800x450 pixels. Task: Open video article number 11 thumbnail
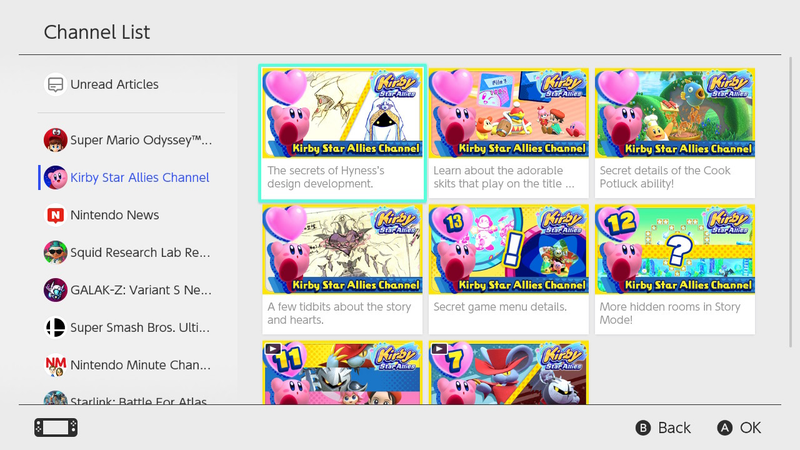click(342, 373)
